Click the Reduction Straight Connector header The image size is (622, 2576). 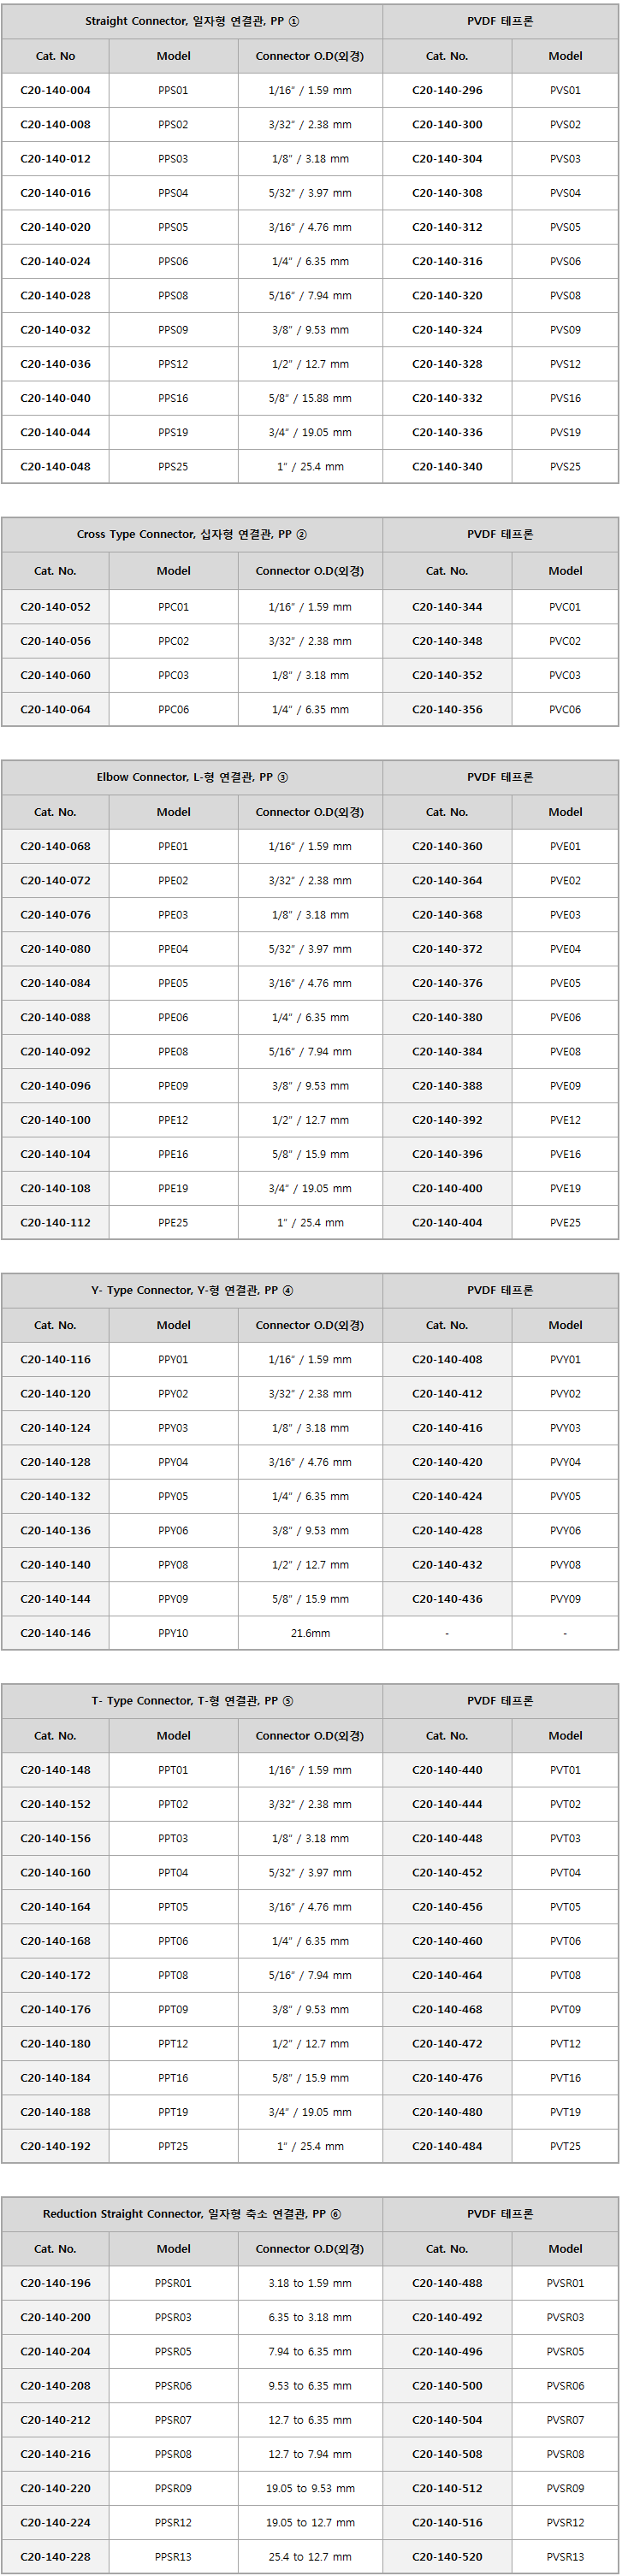[x=192, y=2214]
